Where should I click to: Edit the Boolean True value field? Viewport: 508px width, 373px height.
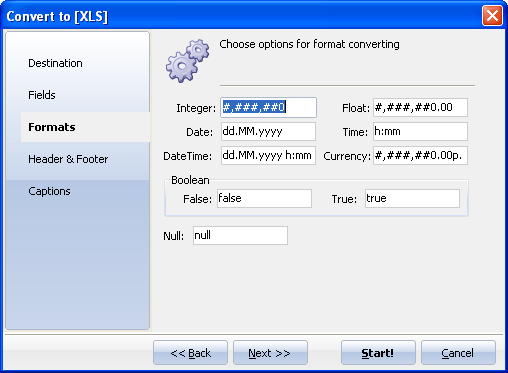click(x=412, y=198)
